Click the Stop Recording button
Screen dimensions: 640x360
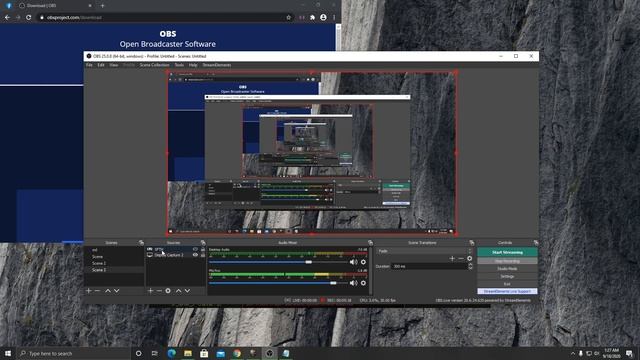point(507,261)
